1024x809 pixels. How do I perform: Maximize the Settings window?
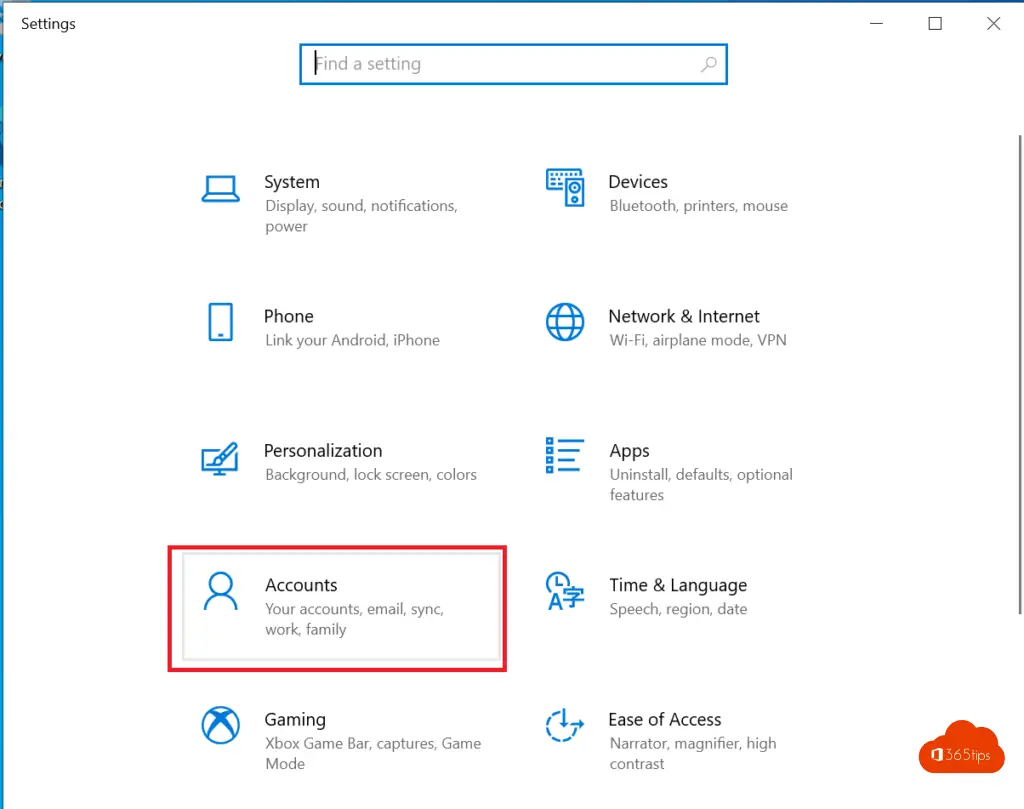coord(935,24)
